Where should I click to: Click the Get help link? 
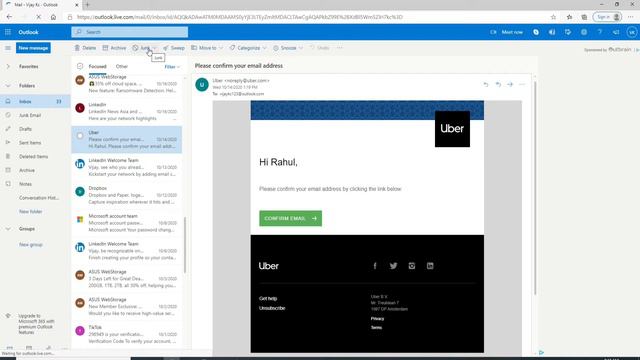[268, 298]
